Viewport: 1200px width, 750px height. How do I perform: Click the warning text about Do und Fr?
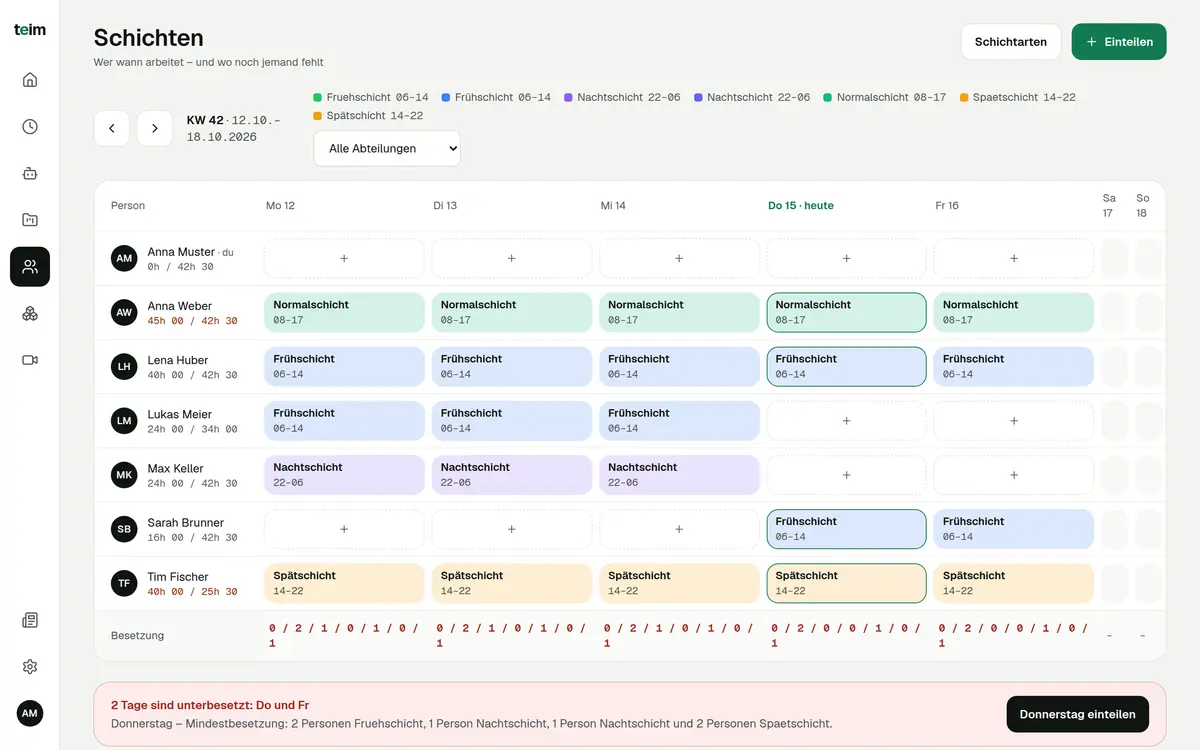pos(210,705)
